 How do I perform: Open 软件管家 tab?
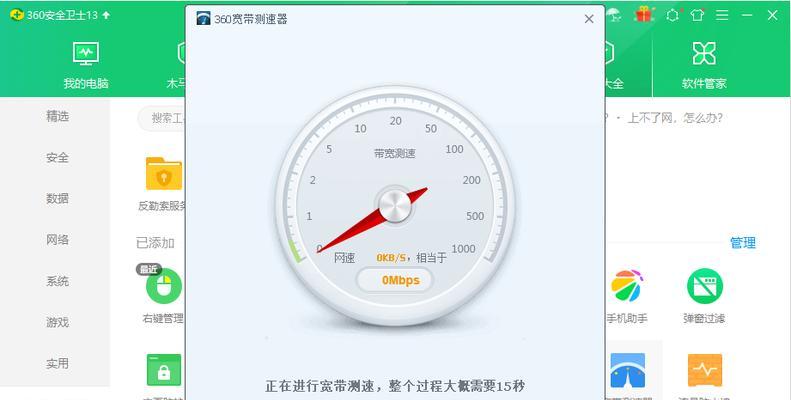pyautogui.click(x=704, y=66)
